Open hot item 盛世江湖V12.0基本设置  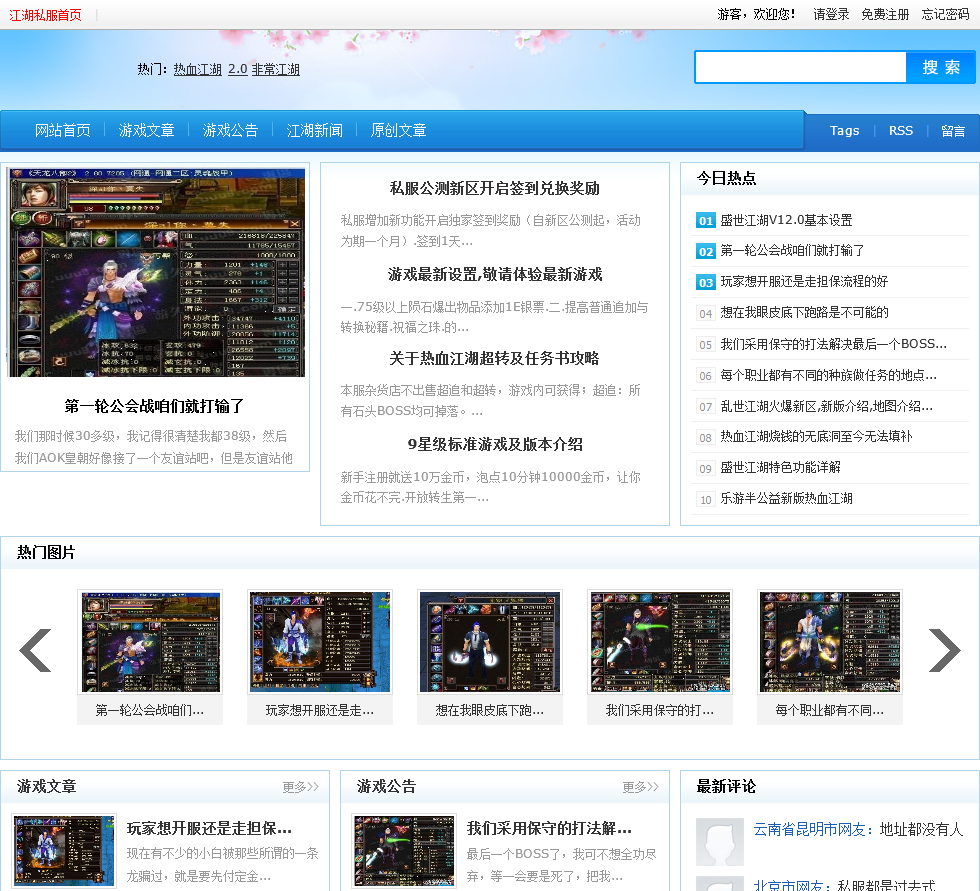click(x=786, y=220)
